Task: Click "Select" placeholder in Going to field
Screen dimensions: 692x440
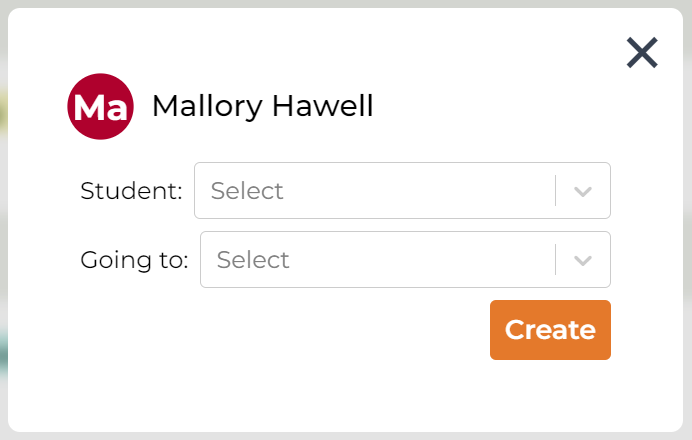Action: (253, 260)
